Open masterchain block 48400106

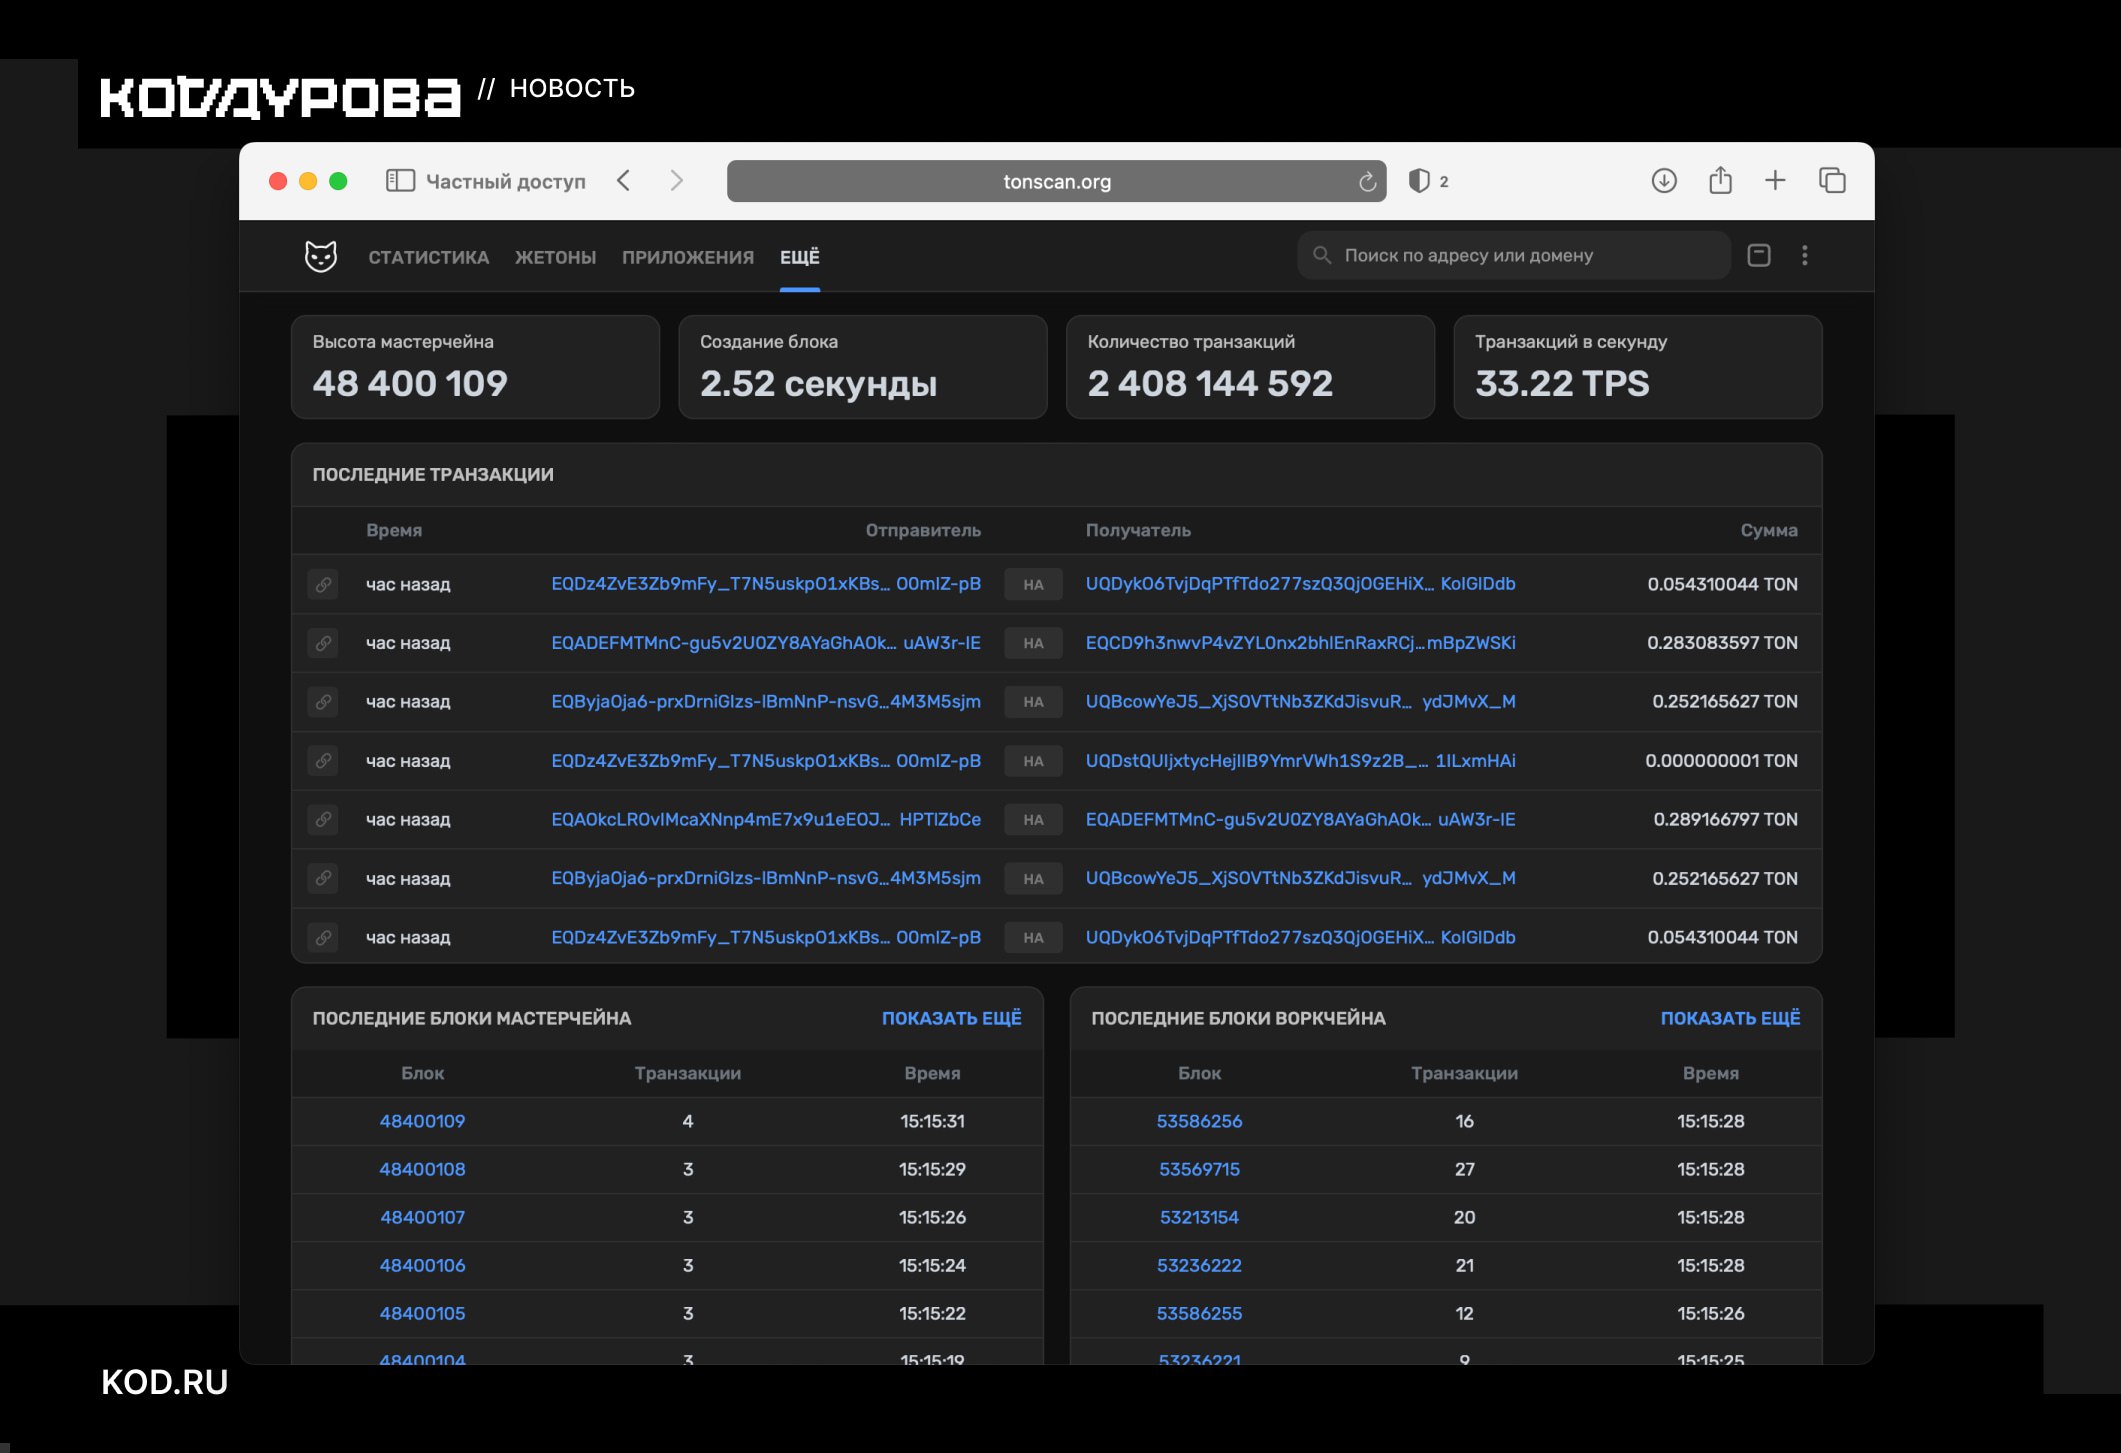[422, 1265]
